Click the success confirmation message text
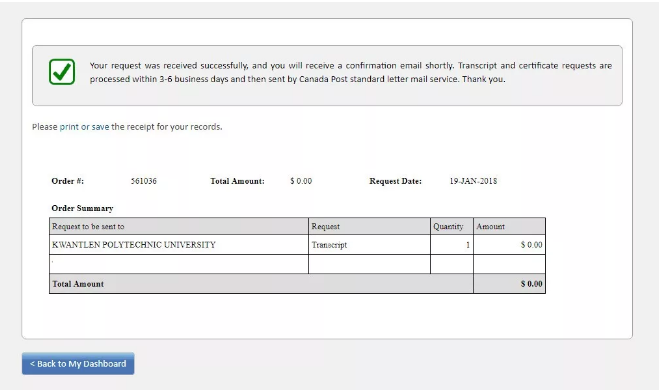The width and height of the screenshot is (659, 390). 351,72
